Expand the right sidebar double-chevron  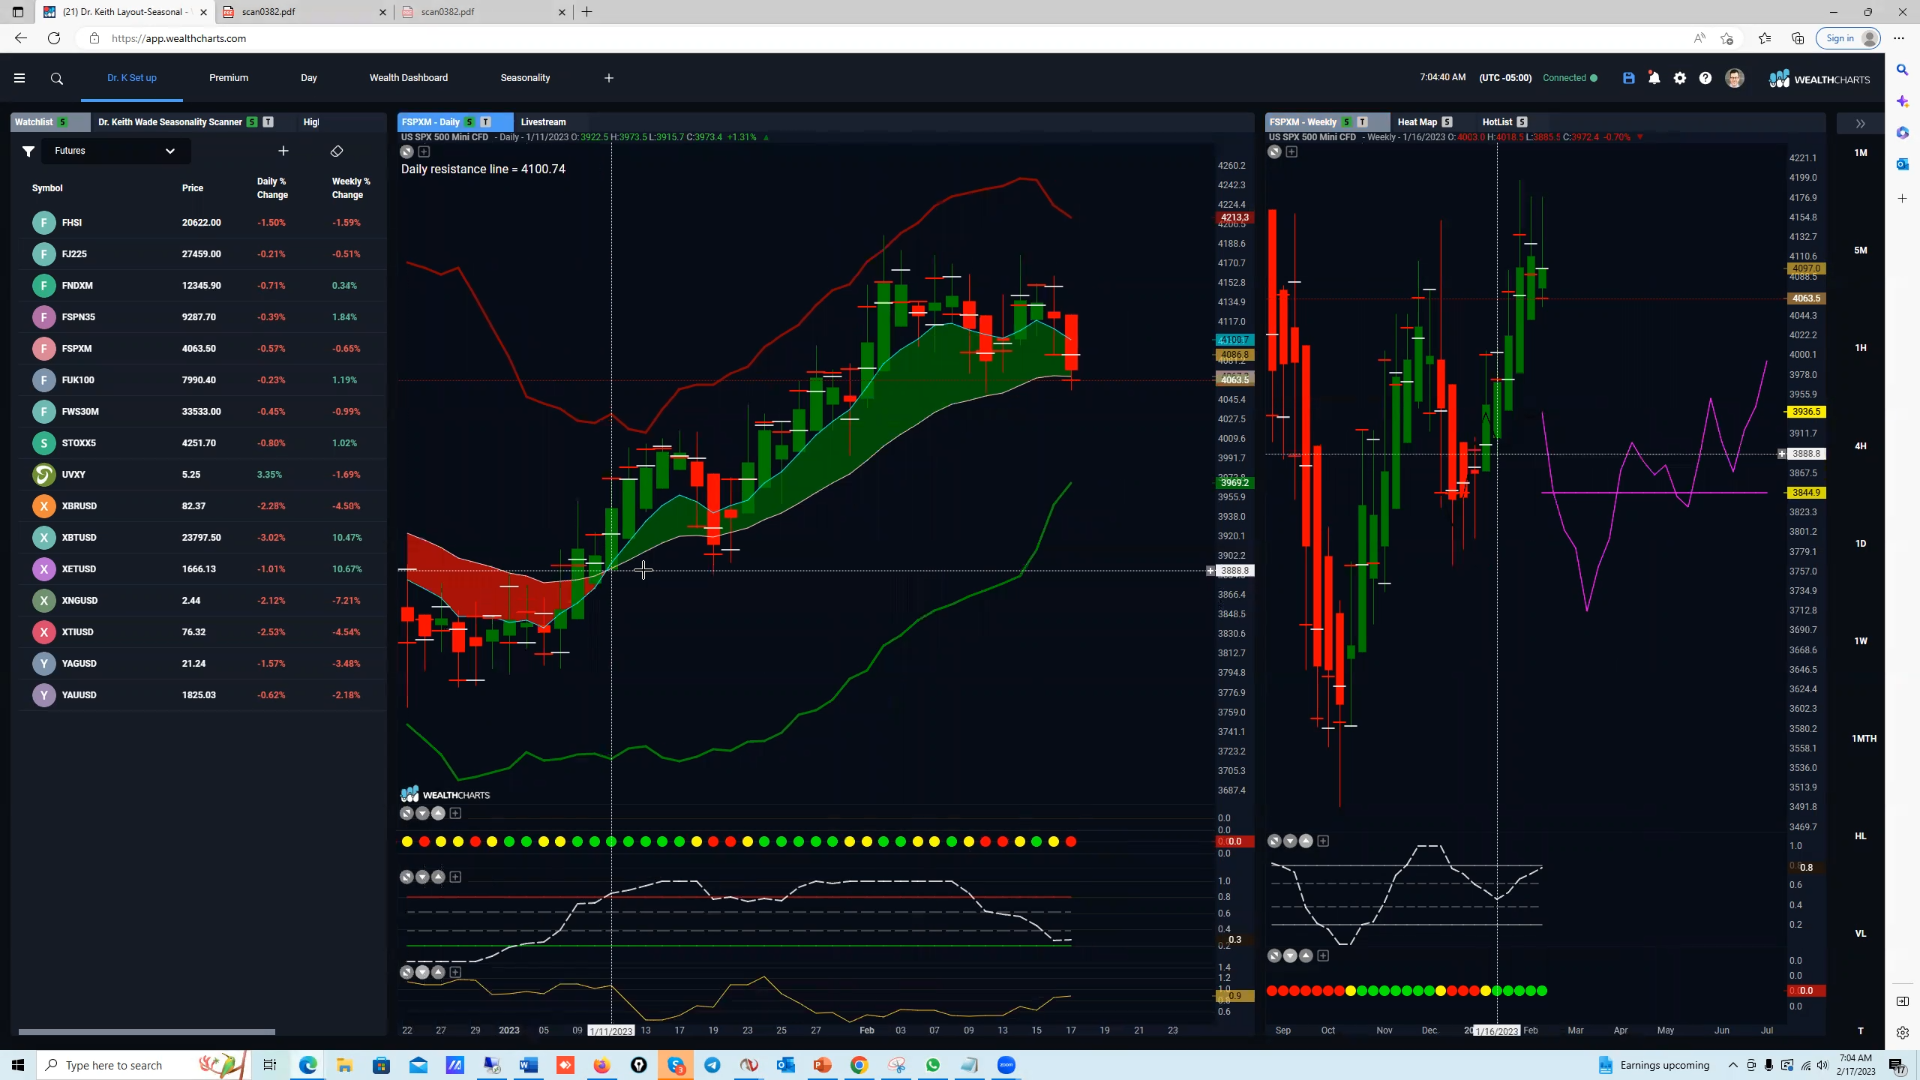click(x=1860, y=123)
